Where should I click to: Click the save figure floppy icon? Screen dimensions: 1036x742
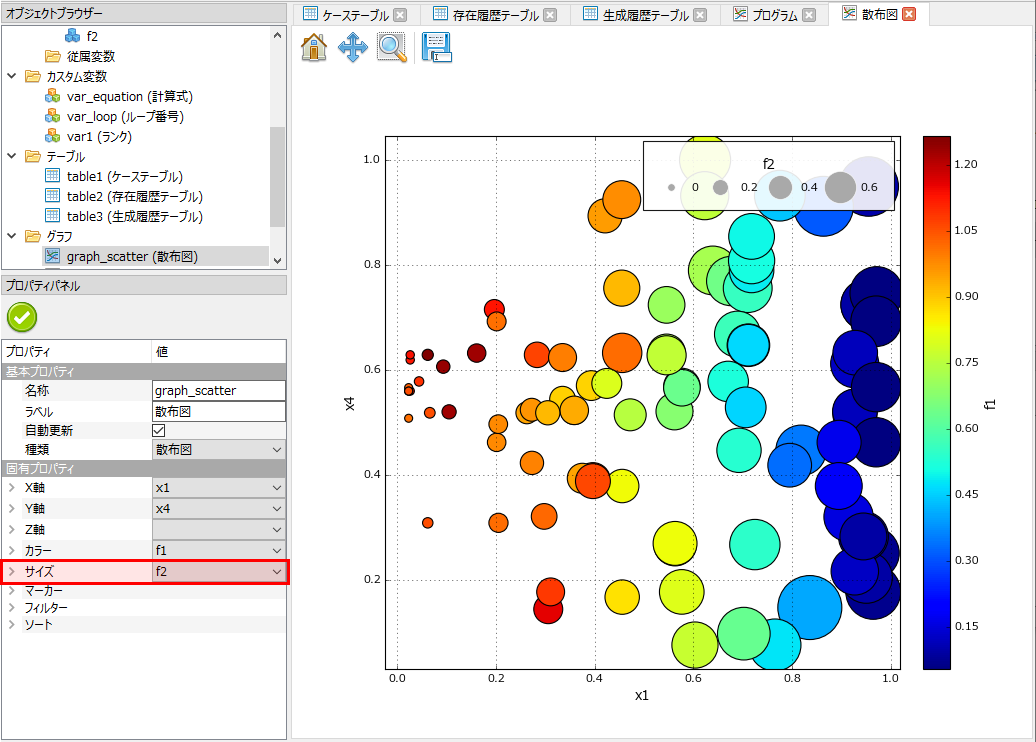[x=436, y=48]
